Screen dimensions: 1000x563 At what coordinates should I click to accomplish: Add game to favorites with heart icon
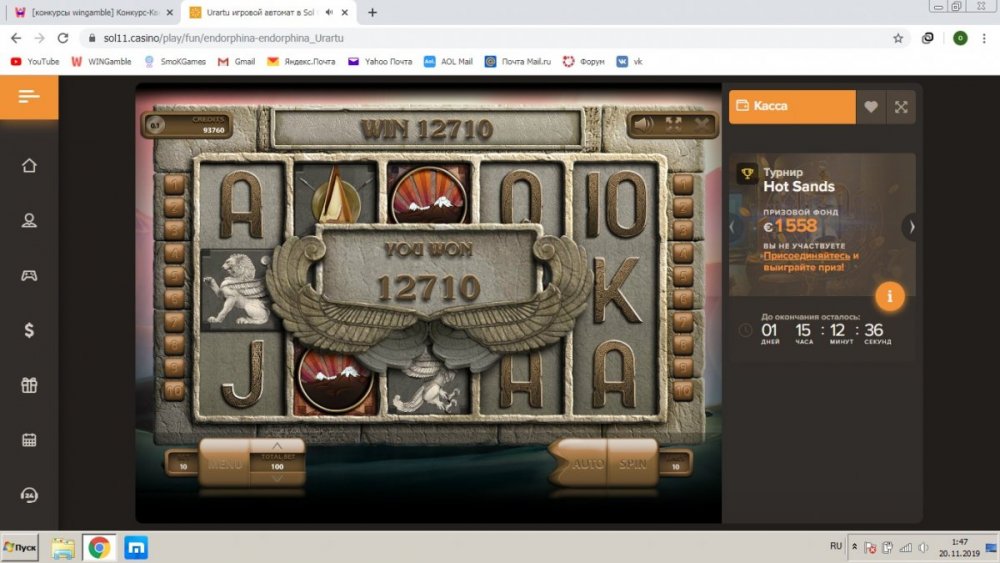(x=871, y=107)
